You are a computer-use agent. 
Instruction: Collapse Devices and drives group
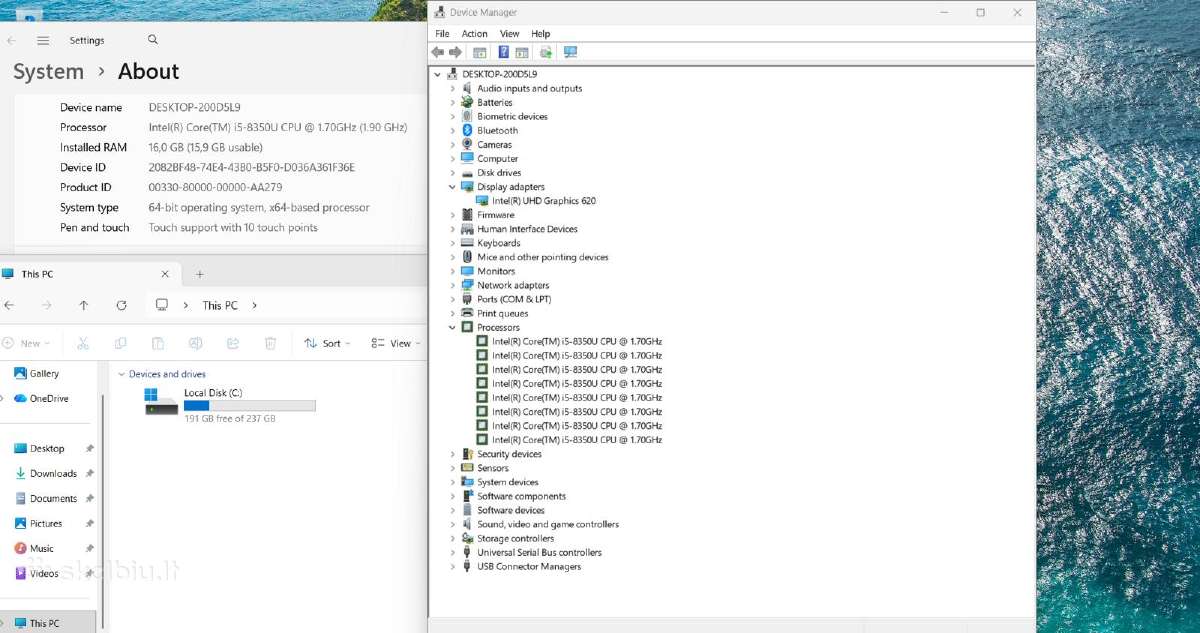coord(121,374)
